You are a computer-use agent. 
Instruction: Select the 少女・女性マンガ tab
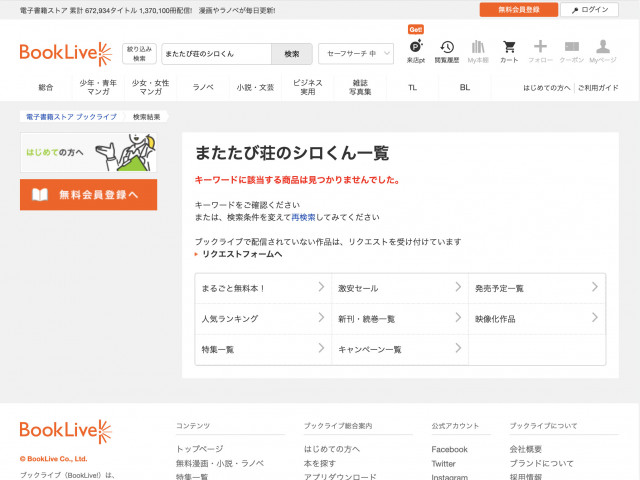151,87
